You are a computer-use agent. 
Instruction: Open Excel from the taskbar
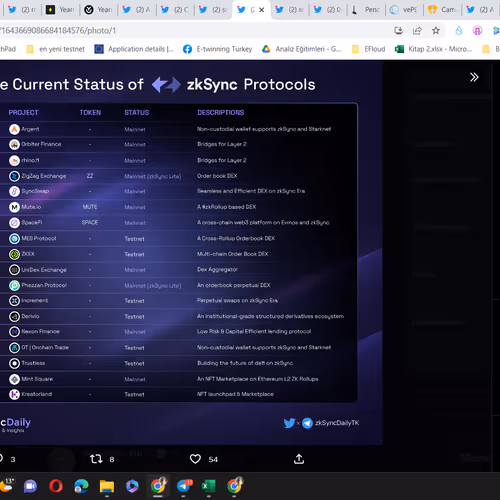pos(209,486)
